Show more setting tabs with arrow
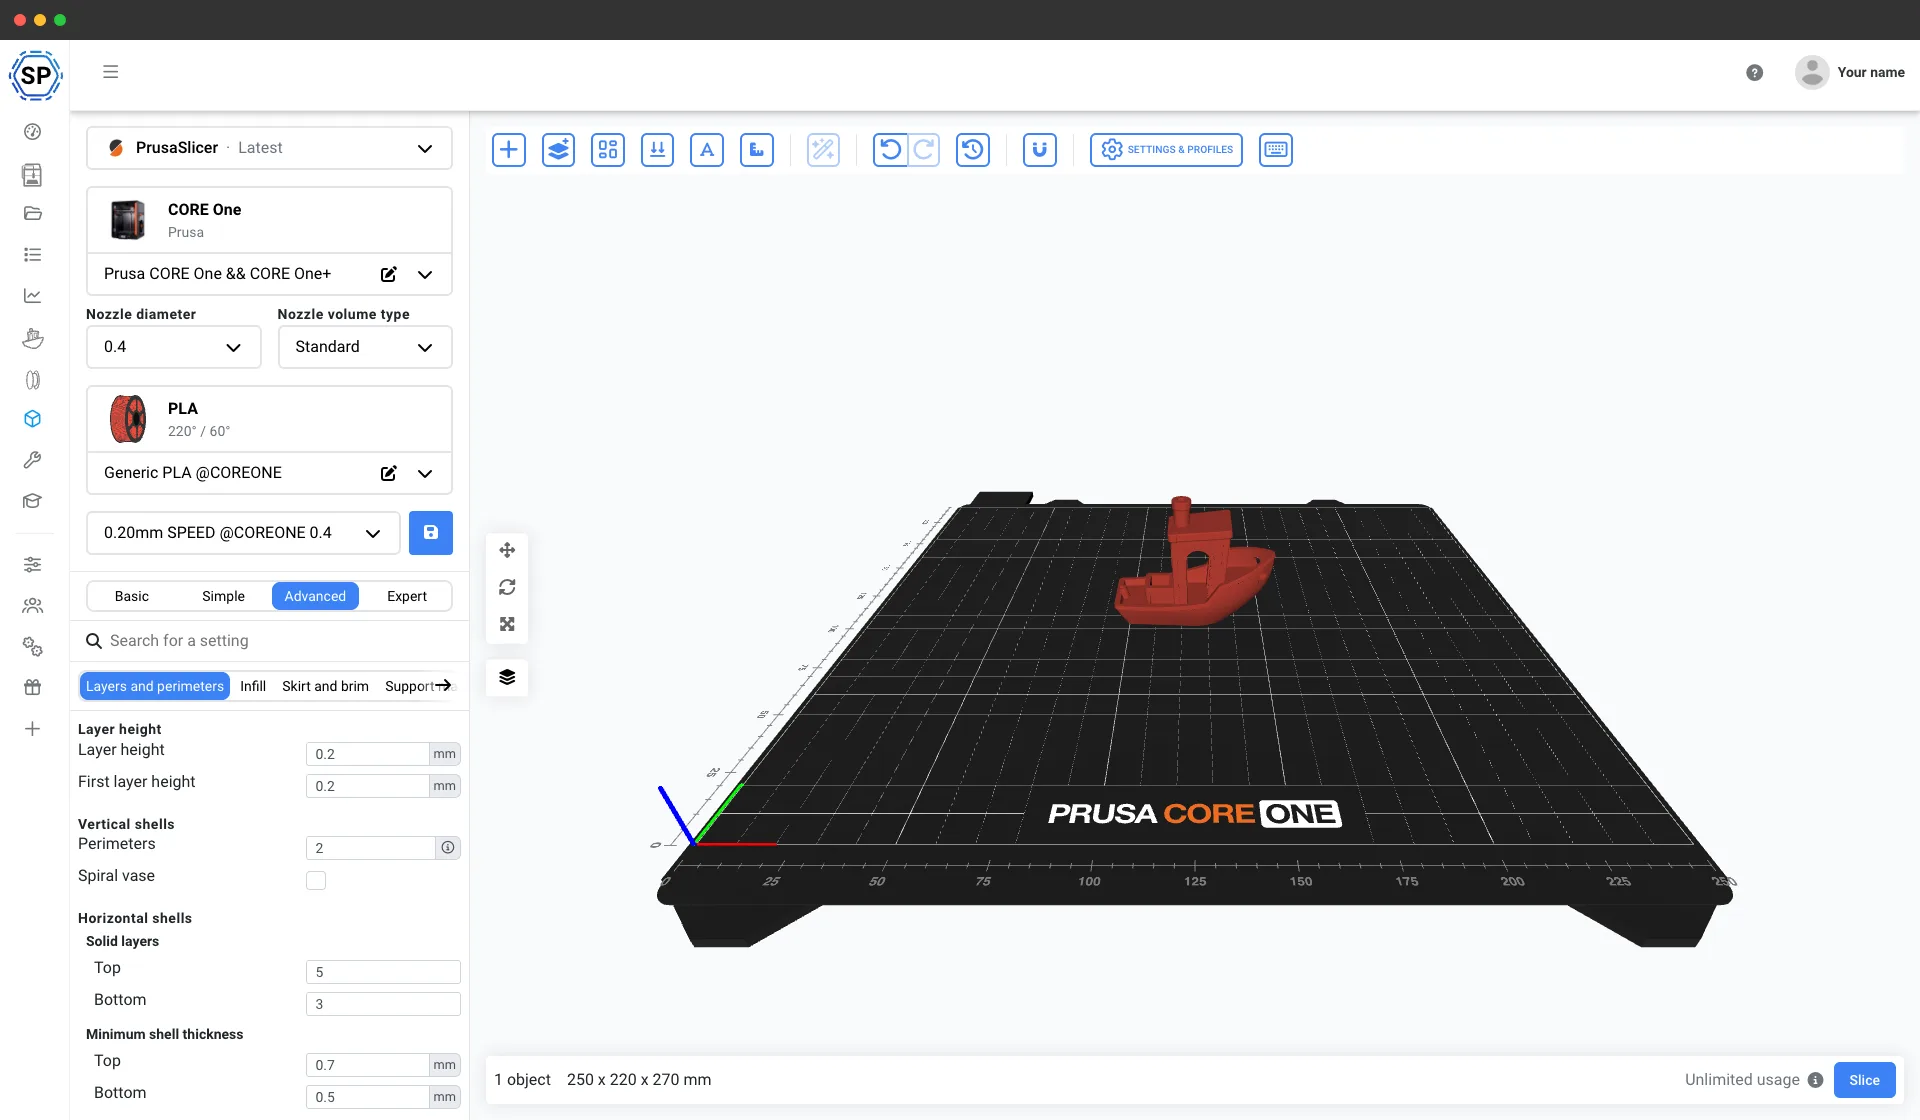Viewport: 1920px width, 1120px height. tap(443, 685)
